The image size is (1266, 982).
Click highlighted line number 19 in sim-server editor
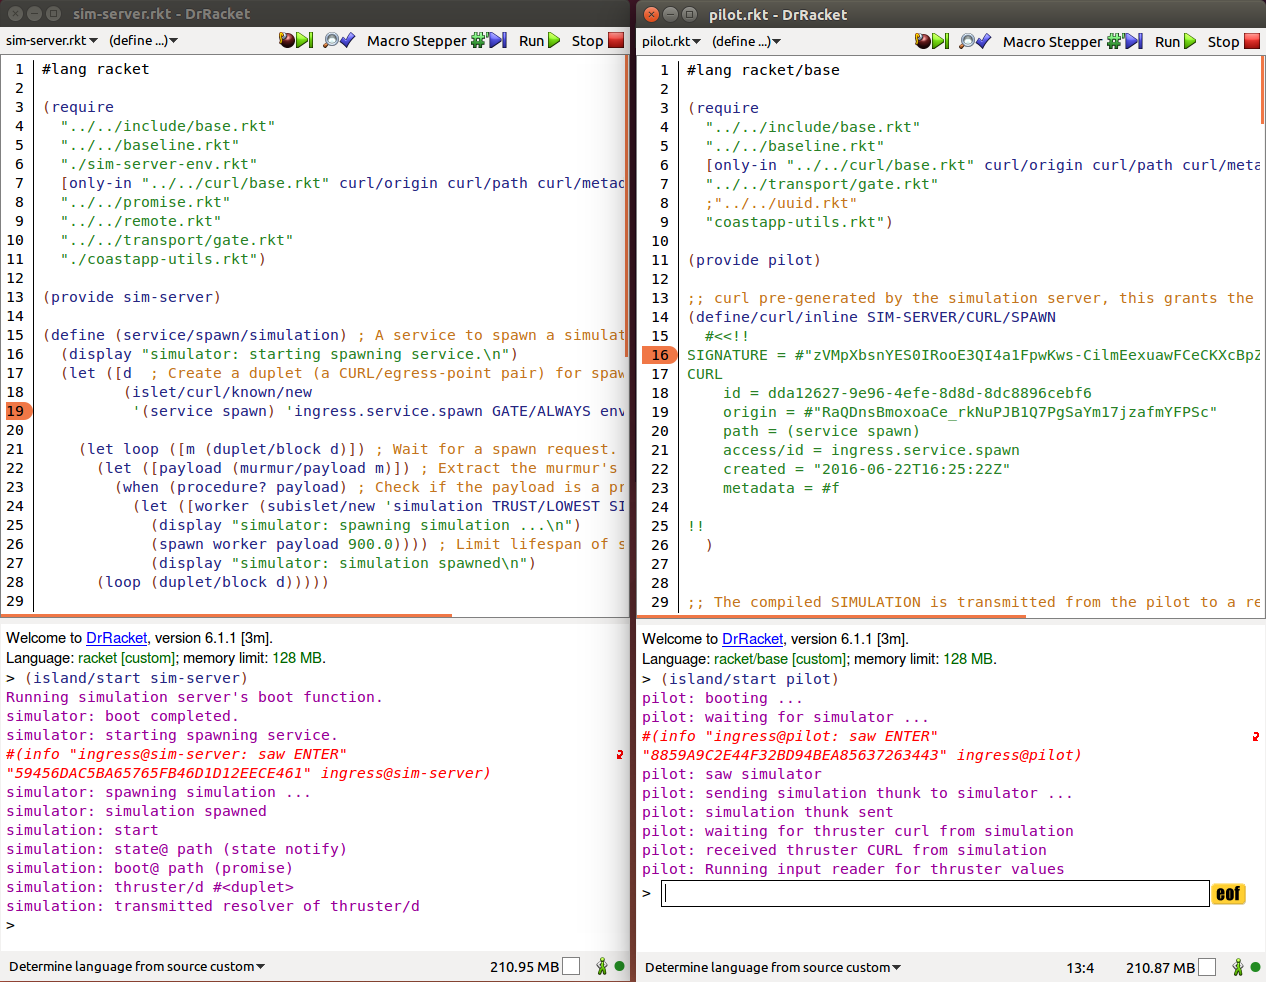16,411
